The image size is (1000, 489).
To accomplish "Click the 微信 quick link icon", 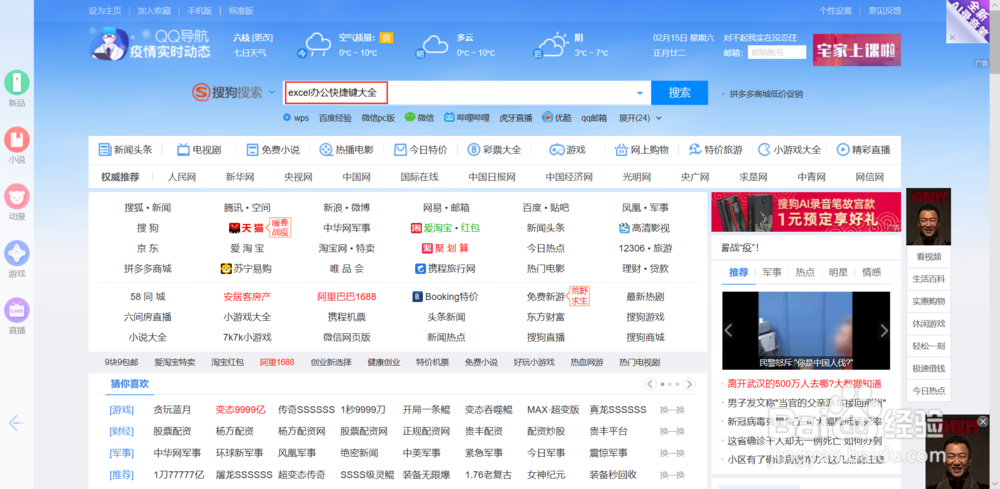I will point(409,118).
